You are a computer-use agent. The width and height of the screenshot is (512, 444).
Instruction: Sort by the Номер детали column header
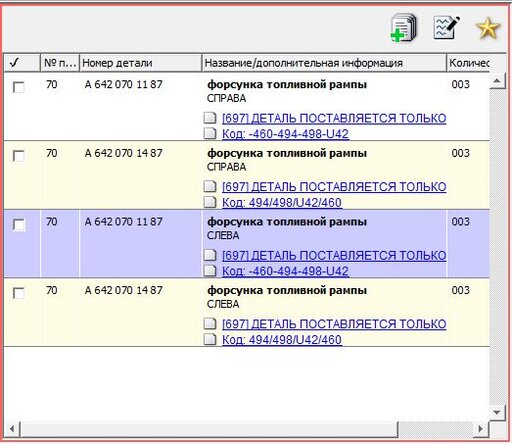point(140,63)
